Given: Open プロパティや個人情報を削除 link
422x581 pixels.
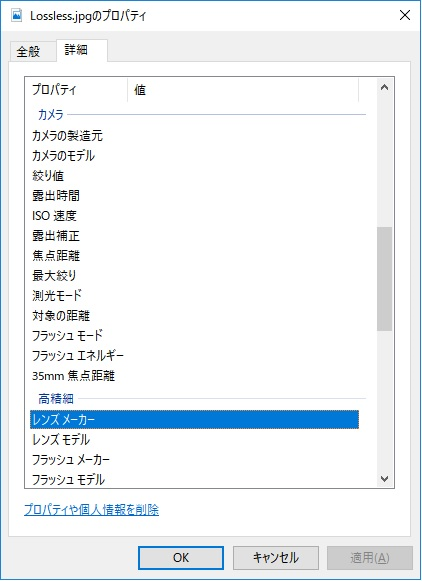Looking at the screenshot, I should (x=92, y=510).
